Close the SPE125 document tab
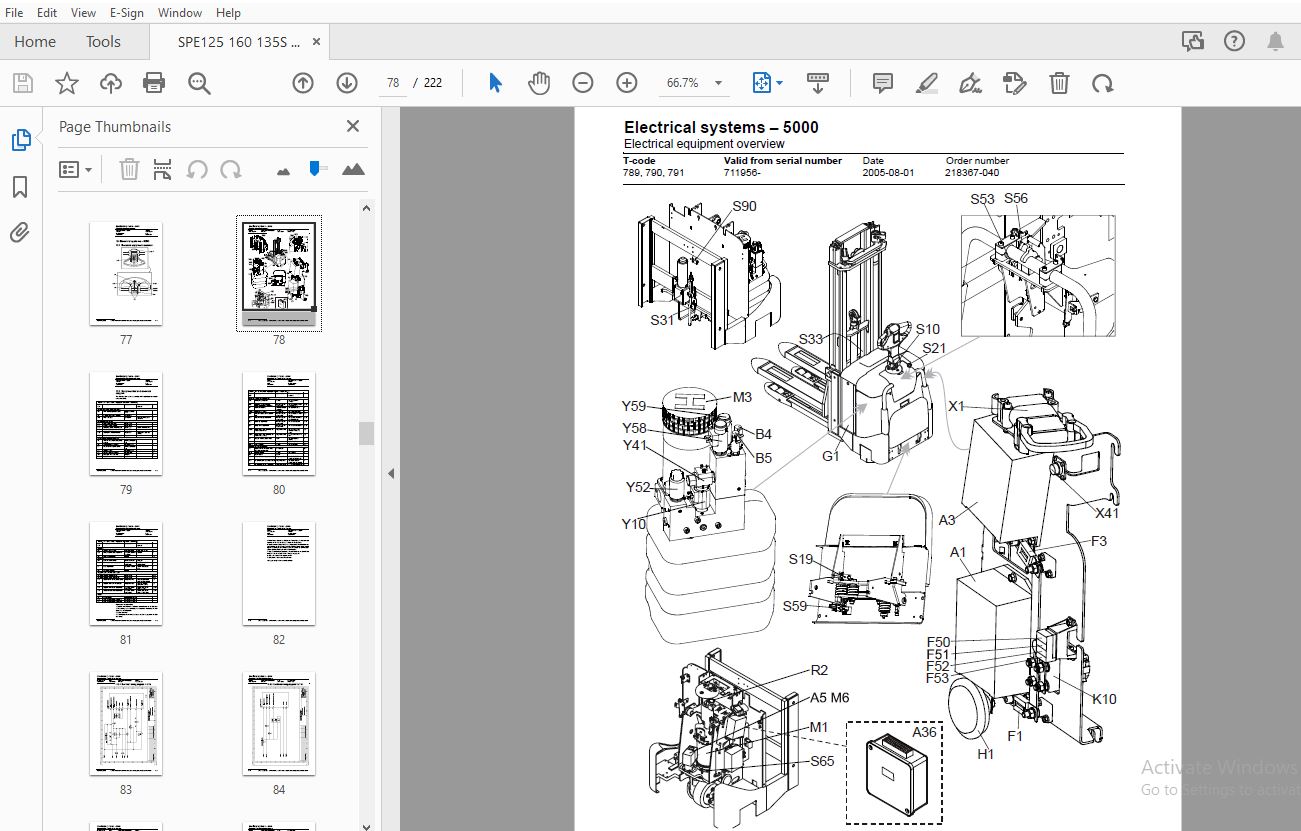The width and height of the screenshot is (1301, 831). tap(317, 41)
